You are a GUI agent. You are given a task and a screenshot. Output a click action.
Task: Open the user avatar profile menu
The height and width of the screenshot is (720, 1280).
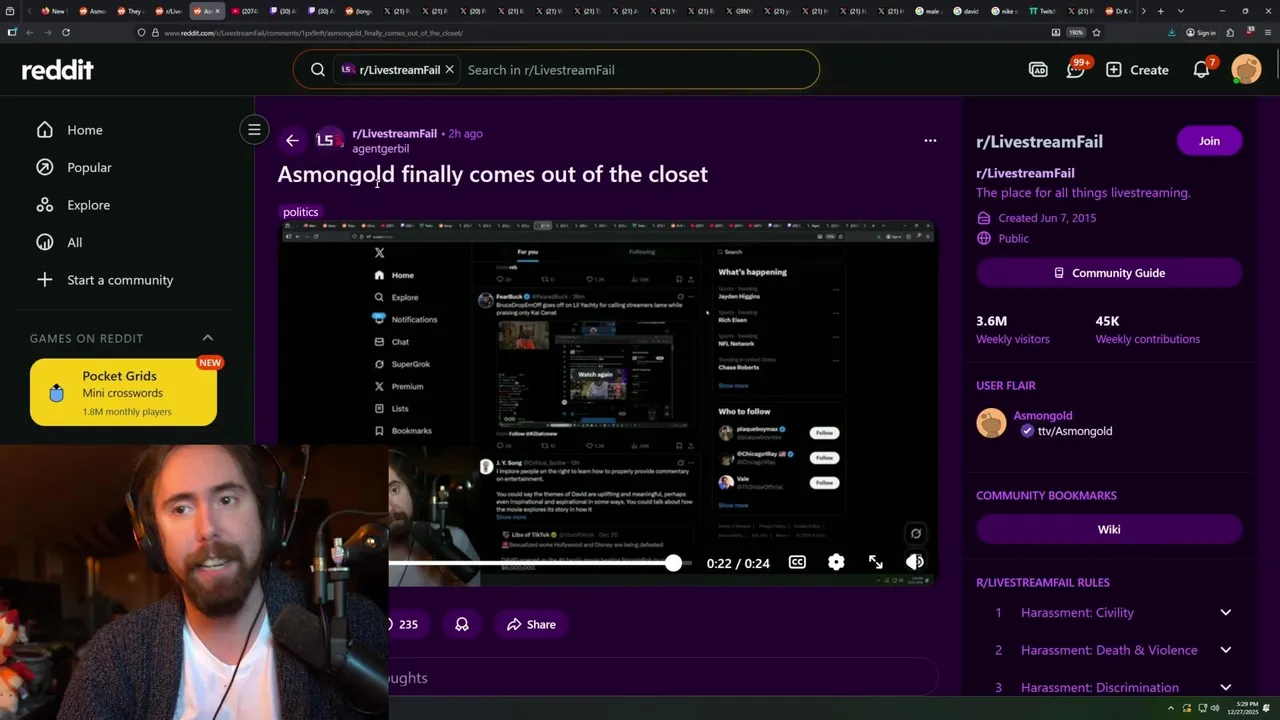click(1246, 70)
